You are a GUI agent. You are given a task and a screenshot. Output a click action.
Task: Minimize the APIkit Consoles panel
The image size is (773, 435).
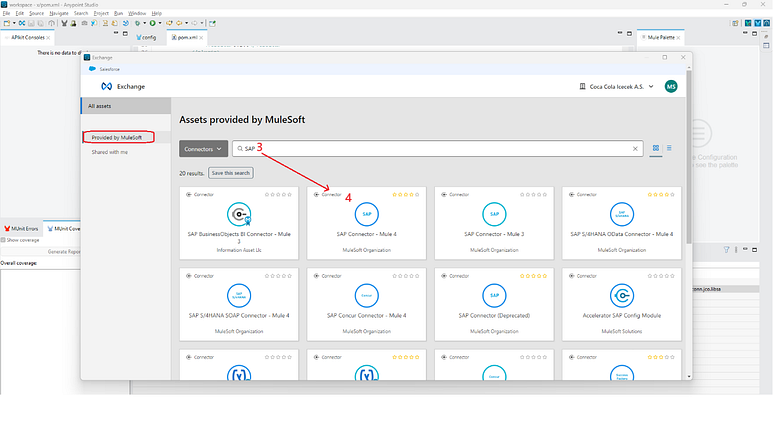(116, 33)
